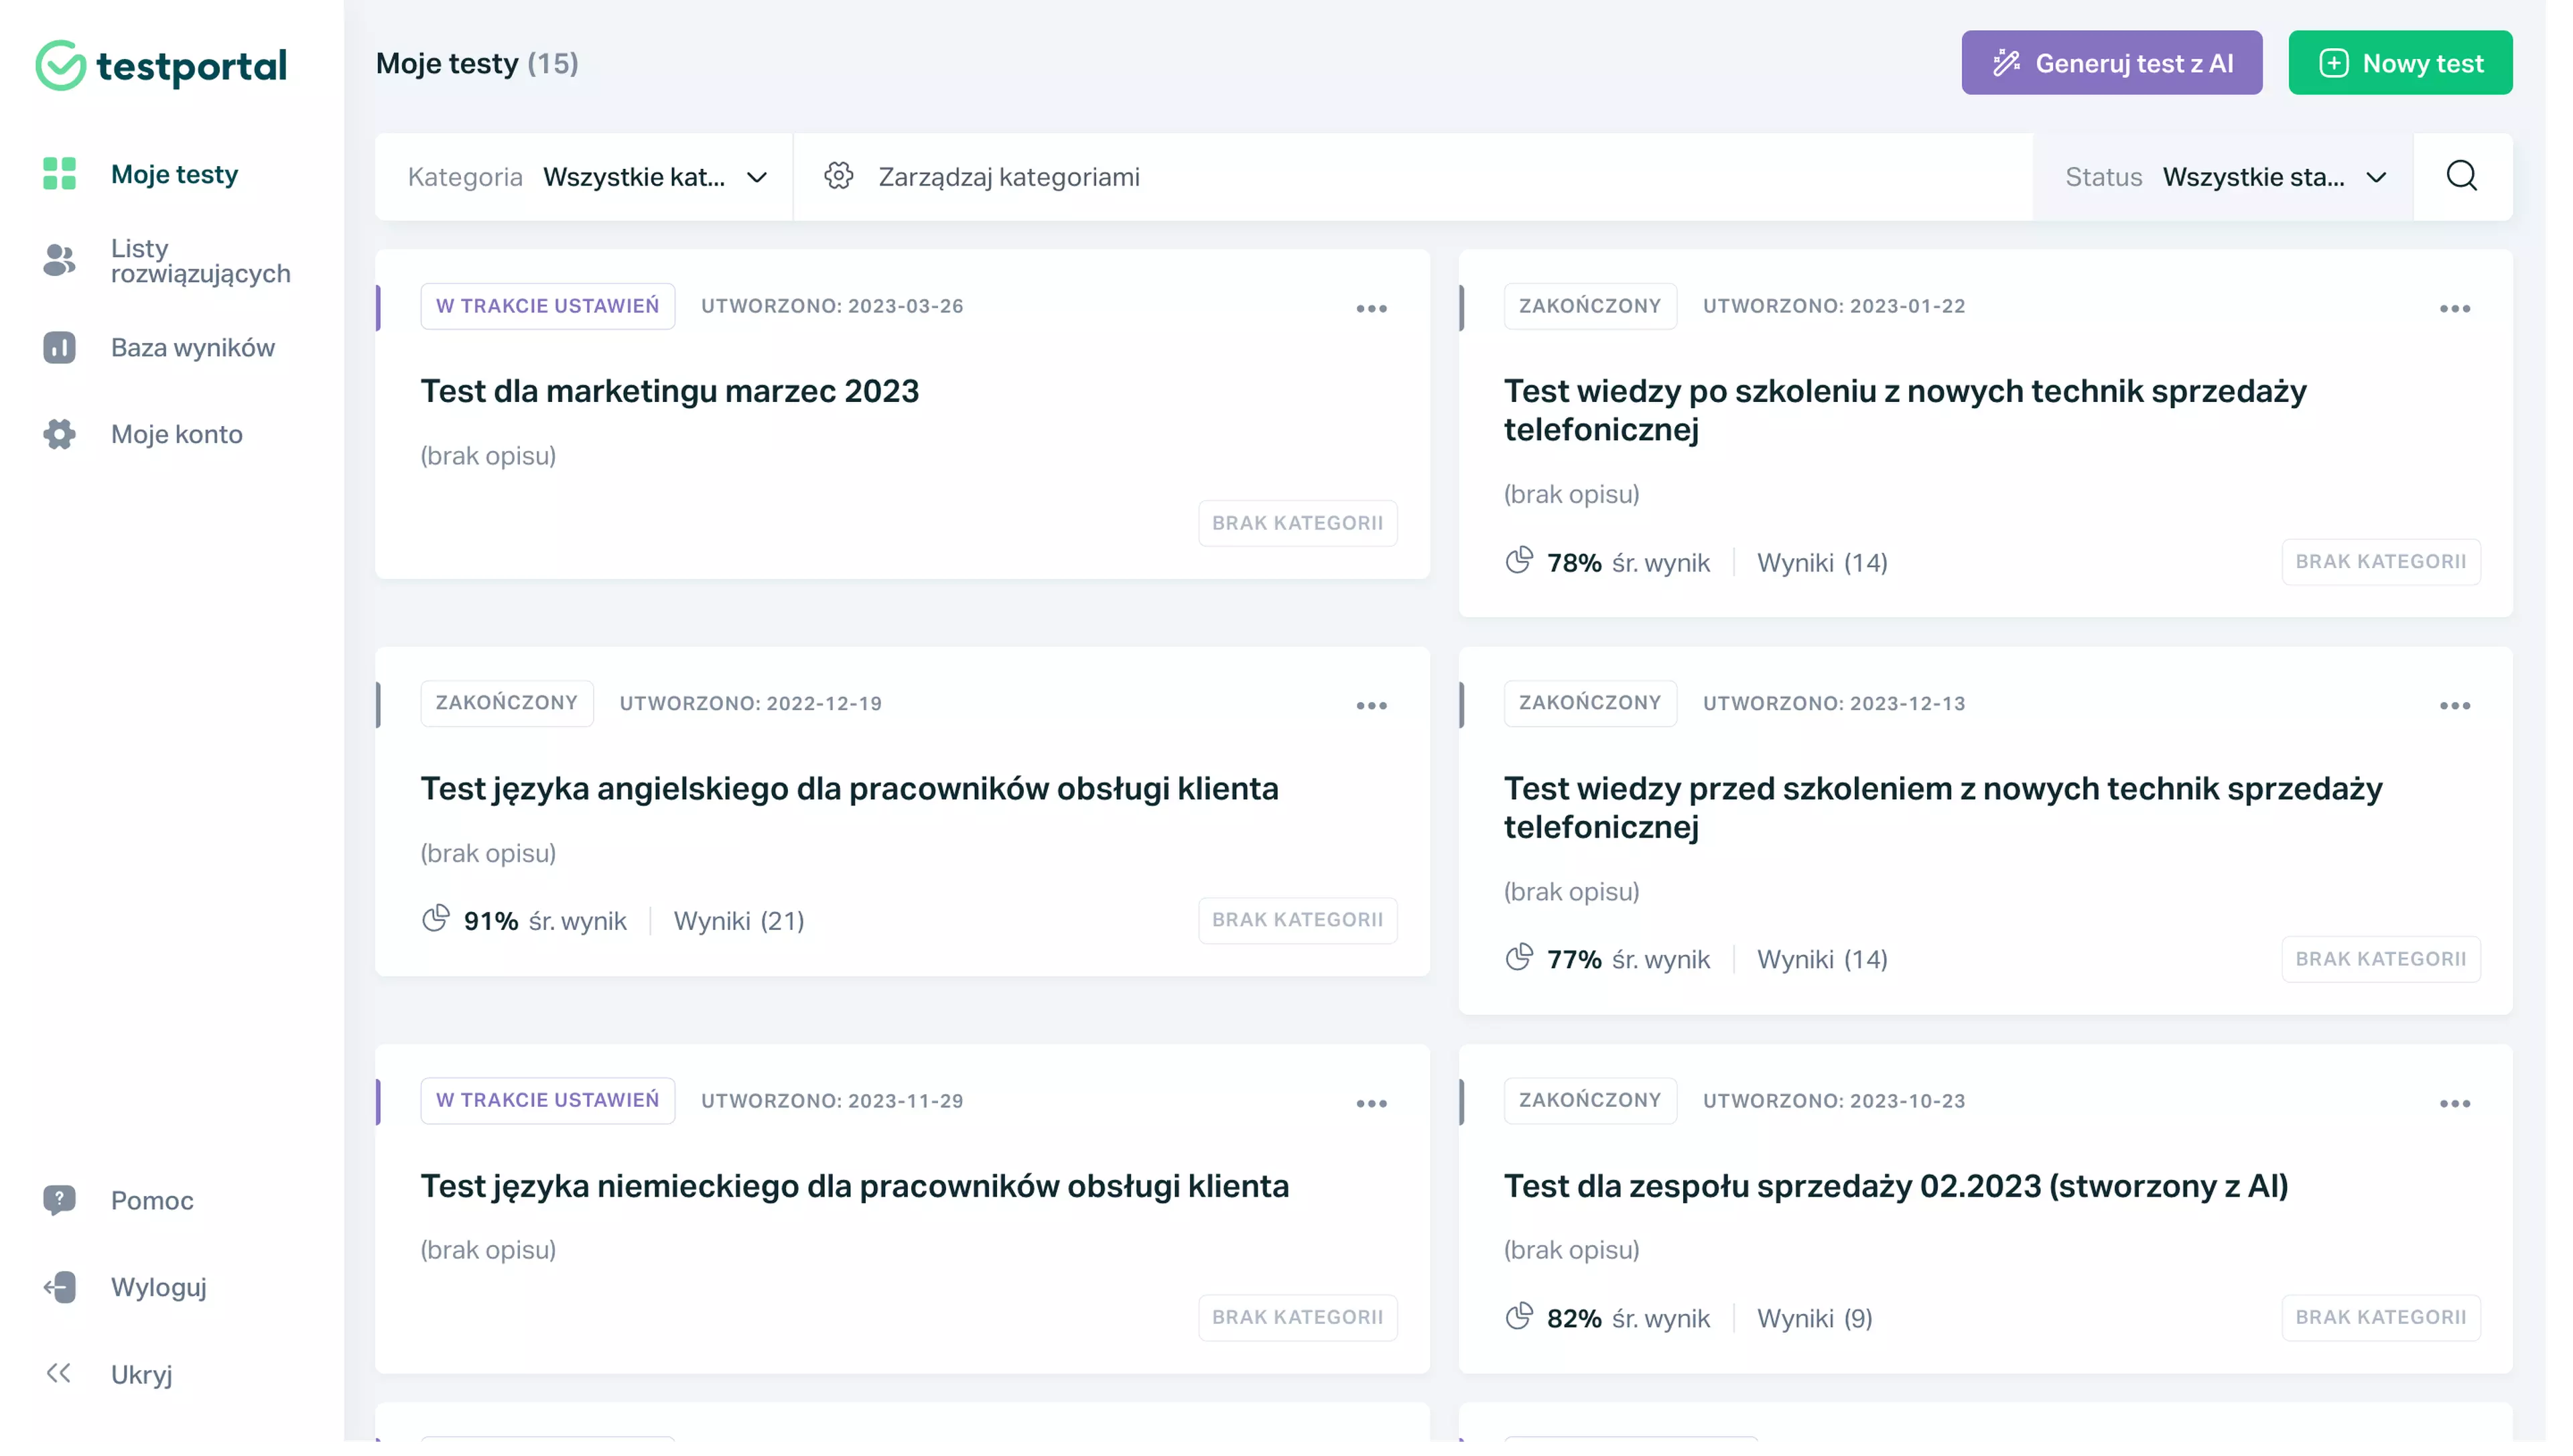
Task: Click 'Moje testy (15)' page heading
Action: coord(478,64)
